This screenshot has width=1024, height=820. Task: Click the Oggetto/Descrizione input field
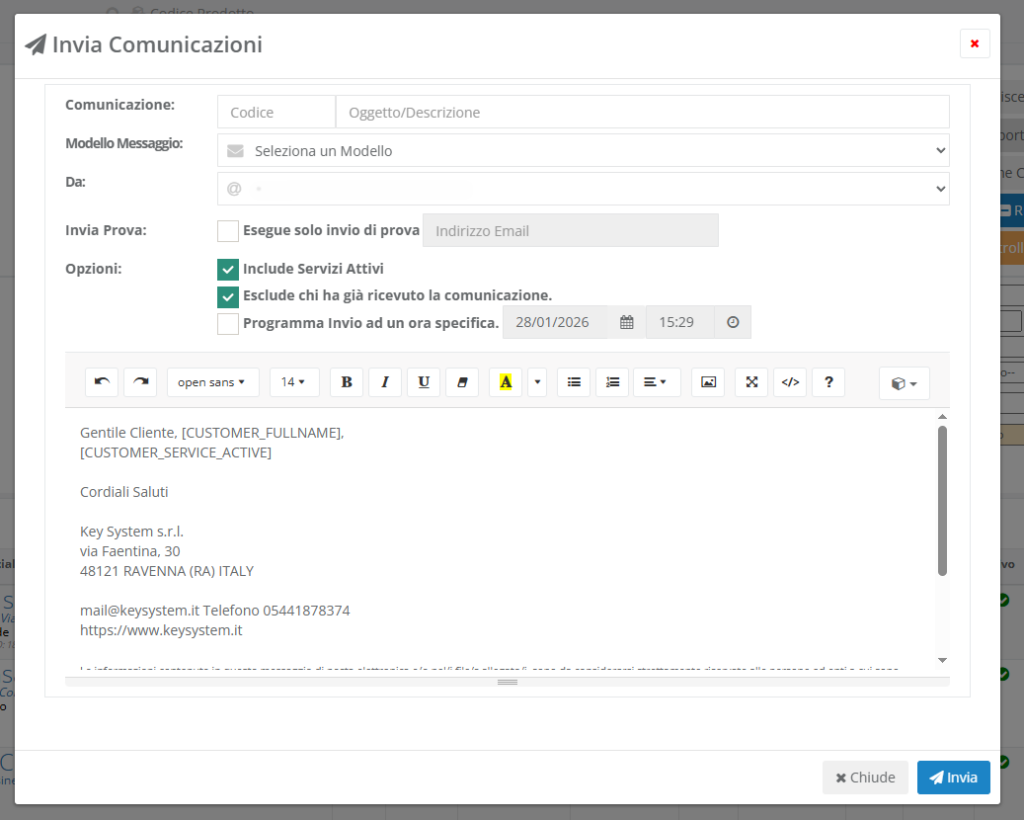(x=642, y=113)
